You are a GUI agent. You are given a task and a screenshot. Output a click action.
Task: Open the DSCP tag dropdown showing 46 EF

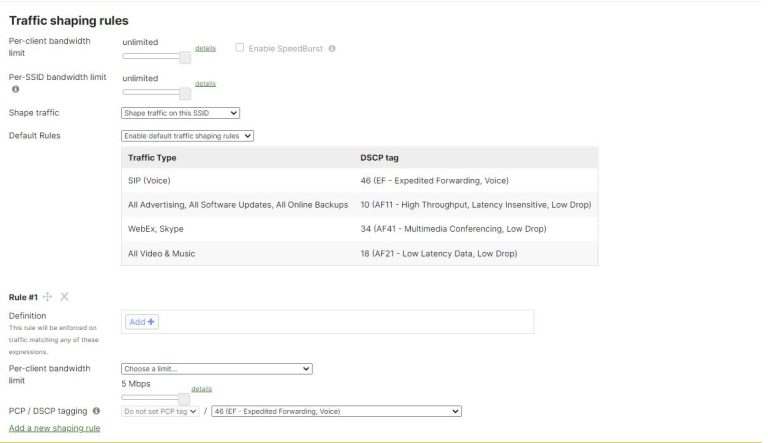pos(335,411)
